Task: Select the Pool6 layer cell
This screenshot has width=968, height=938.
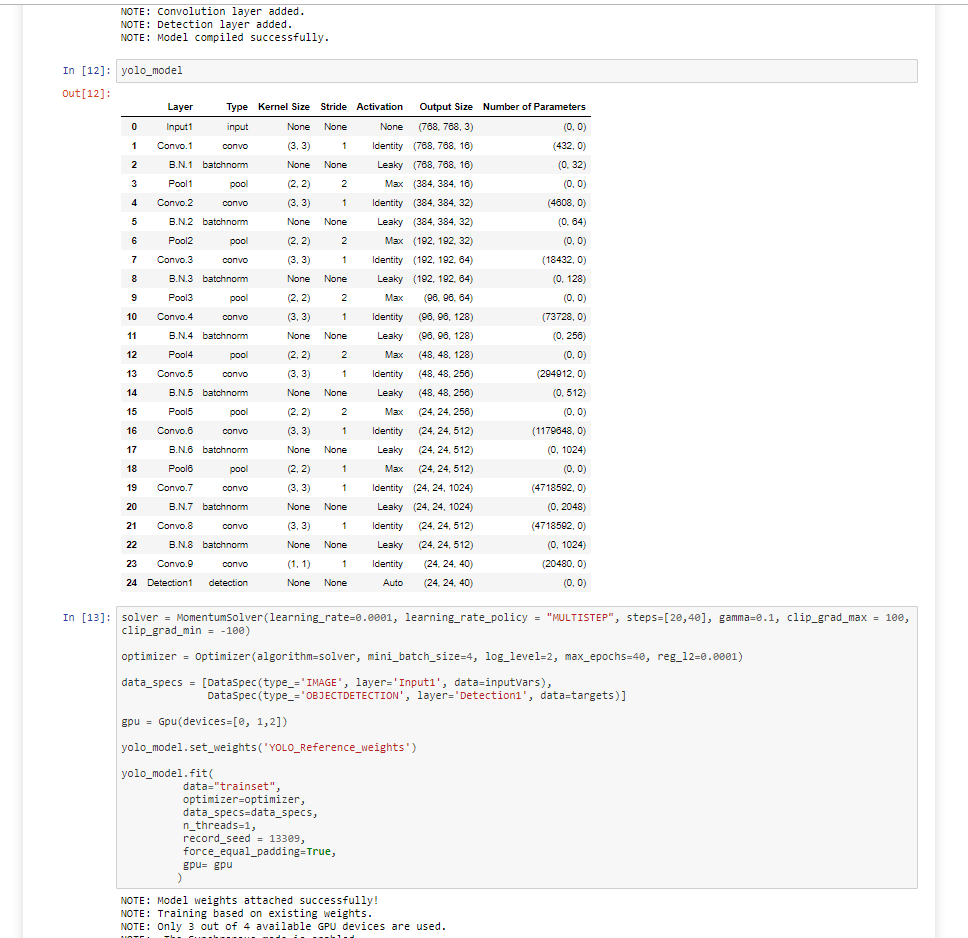Action: [180, 469]
